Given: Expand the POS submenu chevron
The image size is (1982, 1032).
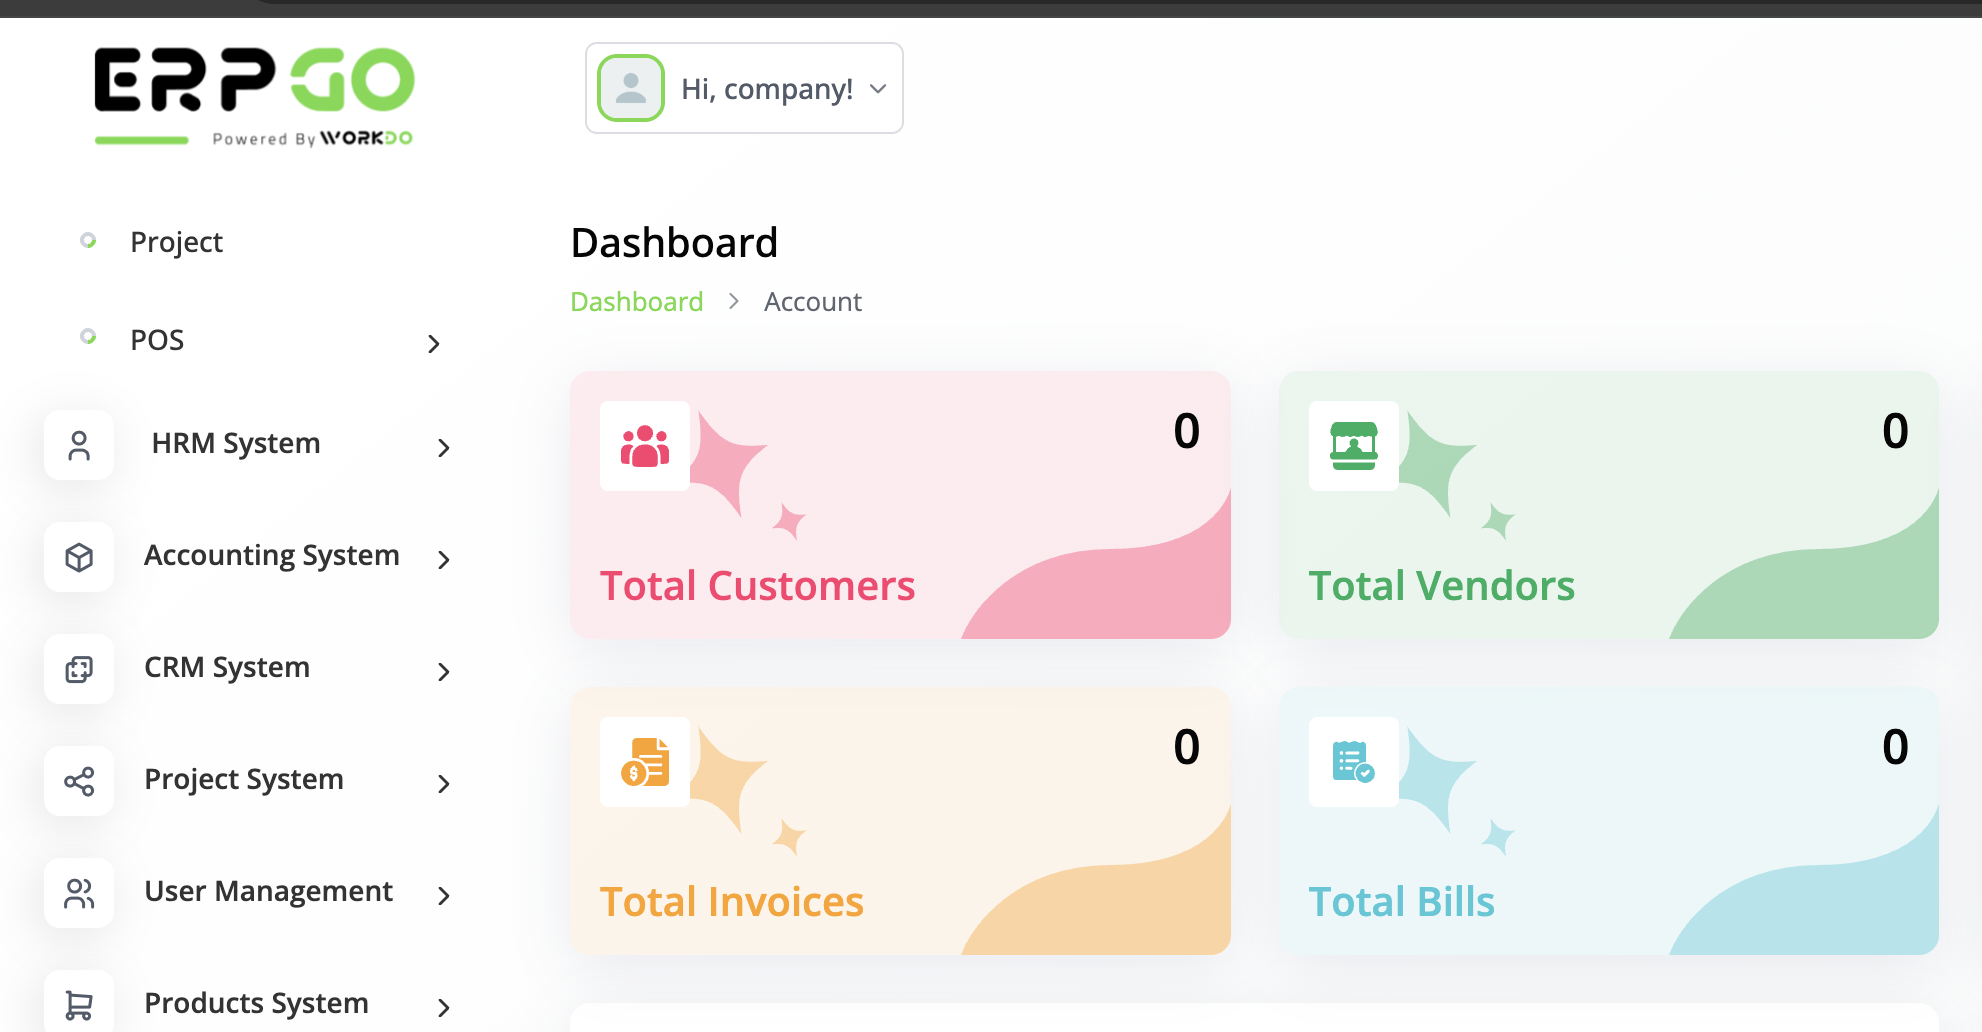Looking at the screenshot, I should tap(433, 344).
